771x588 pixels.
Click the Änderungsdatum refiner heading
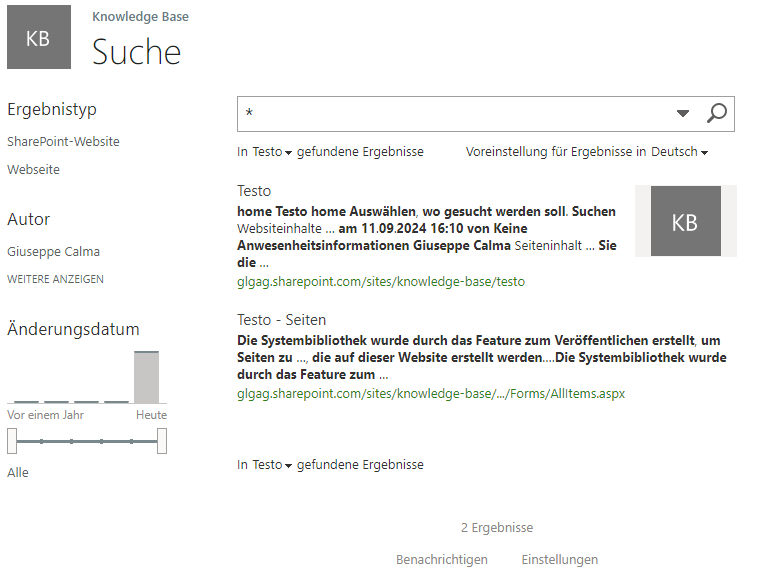point(73,329)
